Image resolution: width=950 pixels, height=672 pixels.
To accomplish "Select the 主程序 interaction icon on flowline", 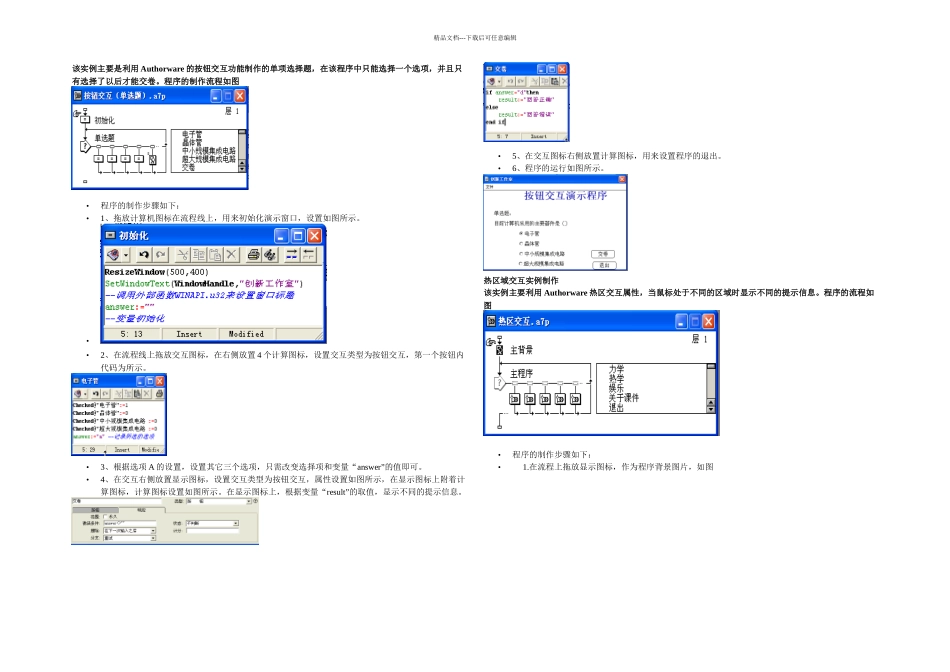I will (499, 383).
